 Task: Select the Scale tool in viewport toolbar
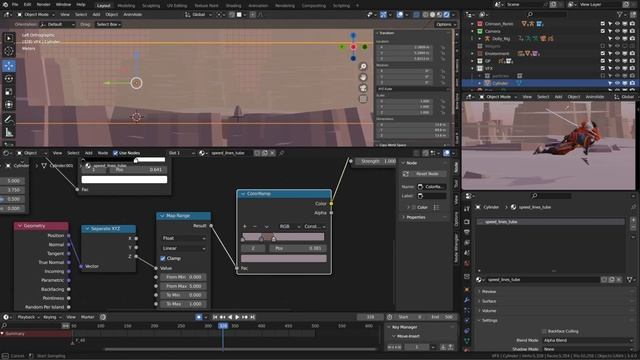point(9,91)
